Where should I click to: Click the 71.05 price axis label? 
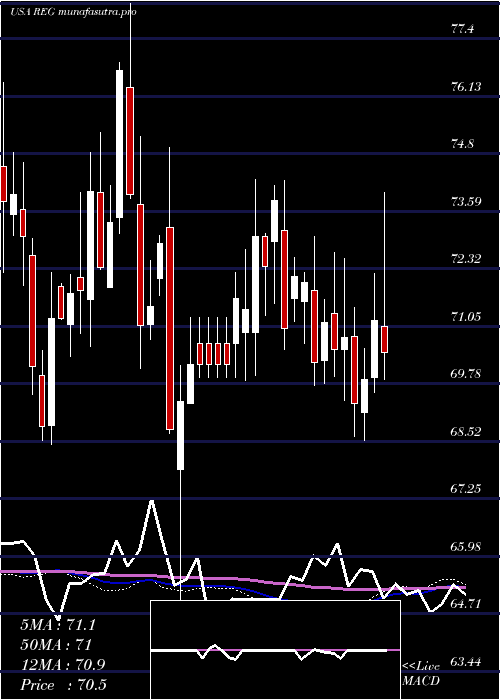[x=466, y=317]
